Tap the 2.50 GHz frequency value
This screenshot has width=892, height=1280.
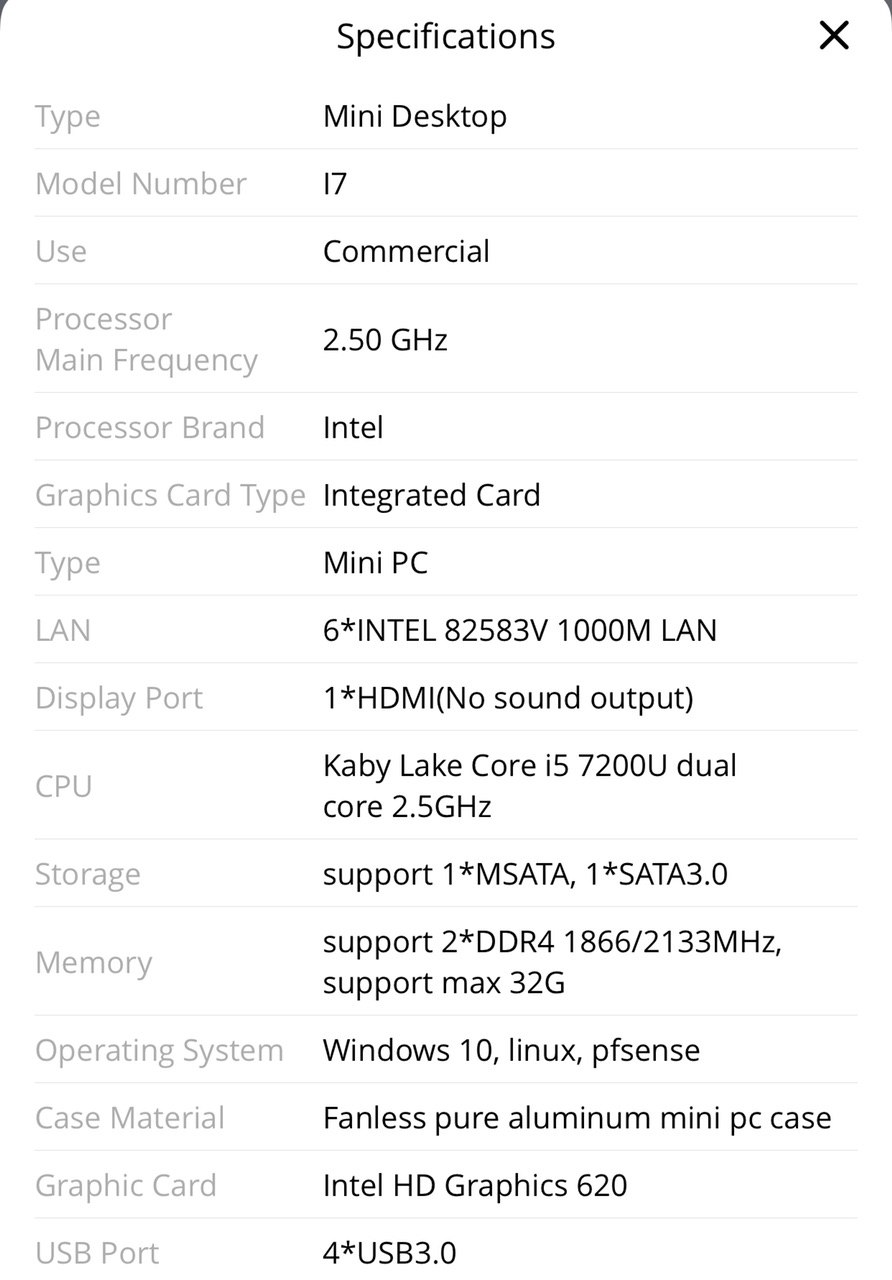(385, 340)
